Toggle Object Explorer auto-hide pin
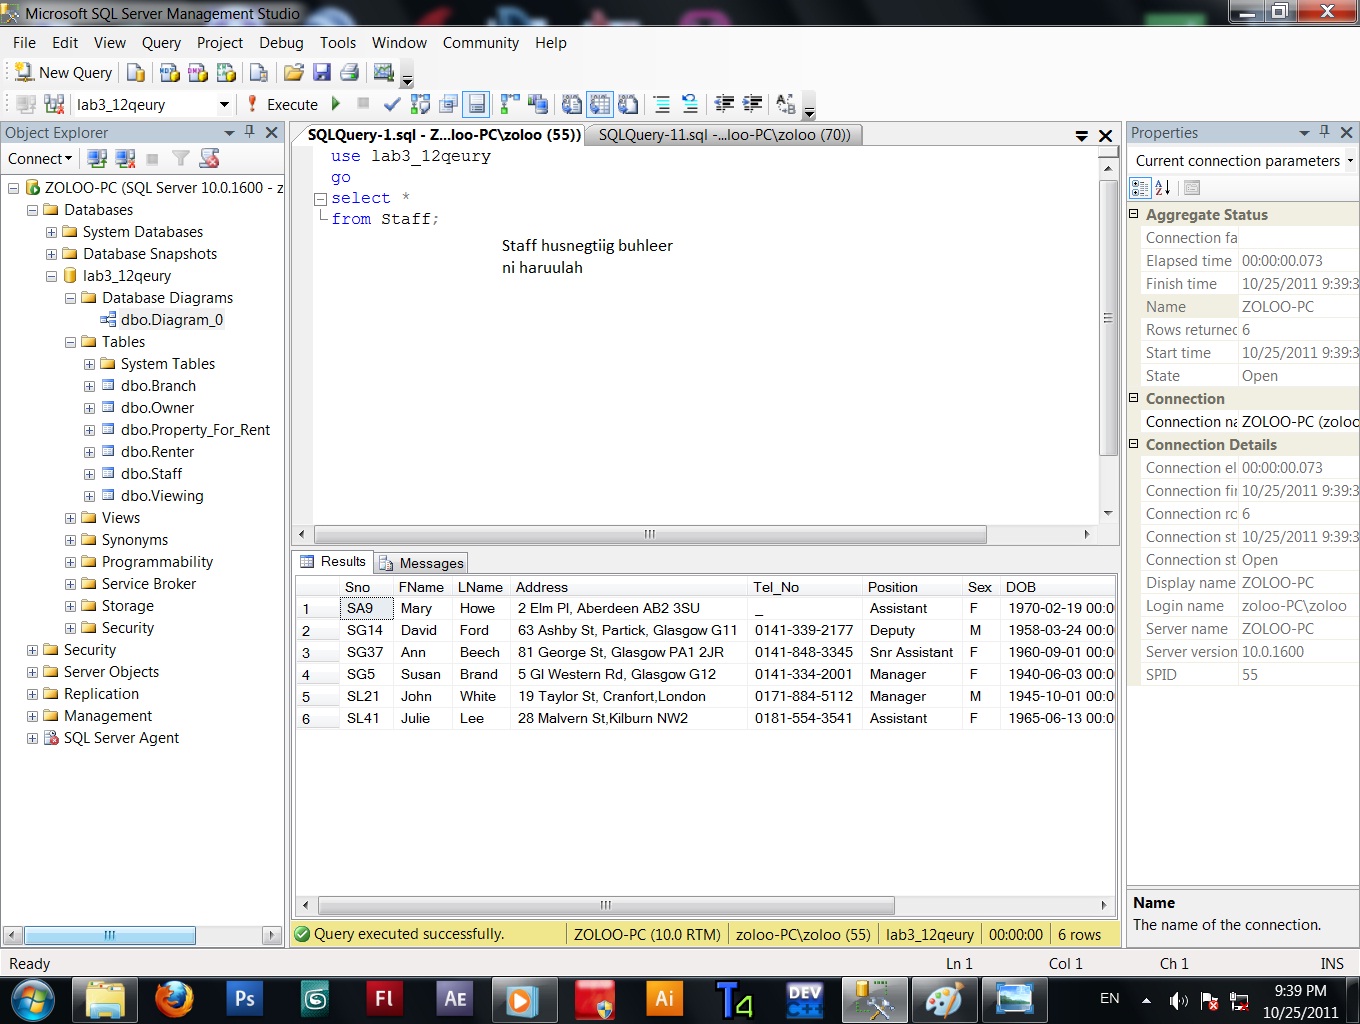 (250, 132)
